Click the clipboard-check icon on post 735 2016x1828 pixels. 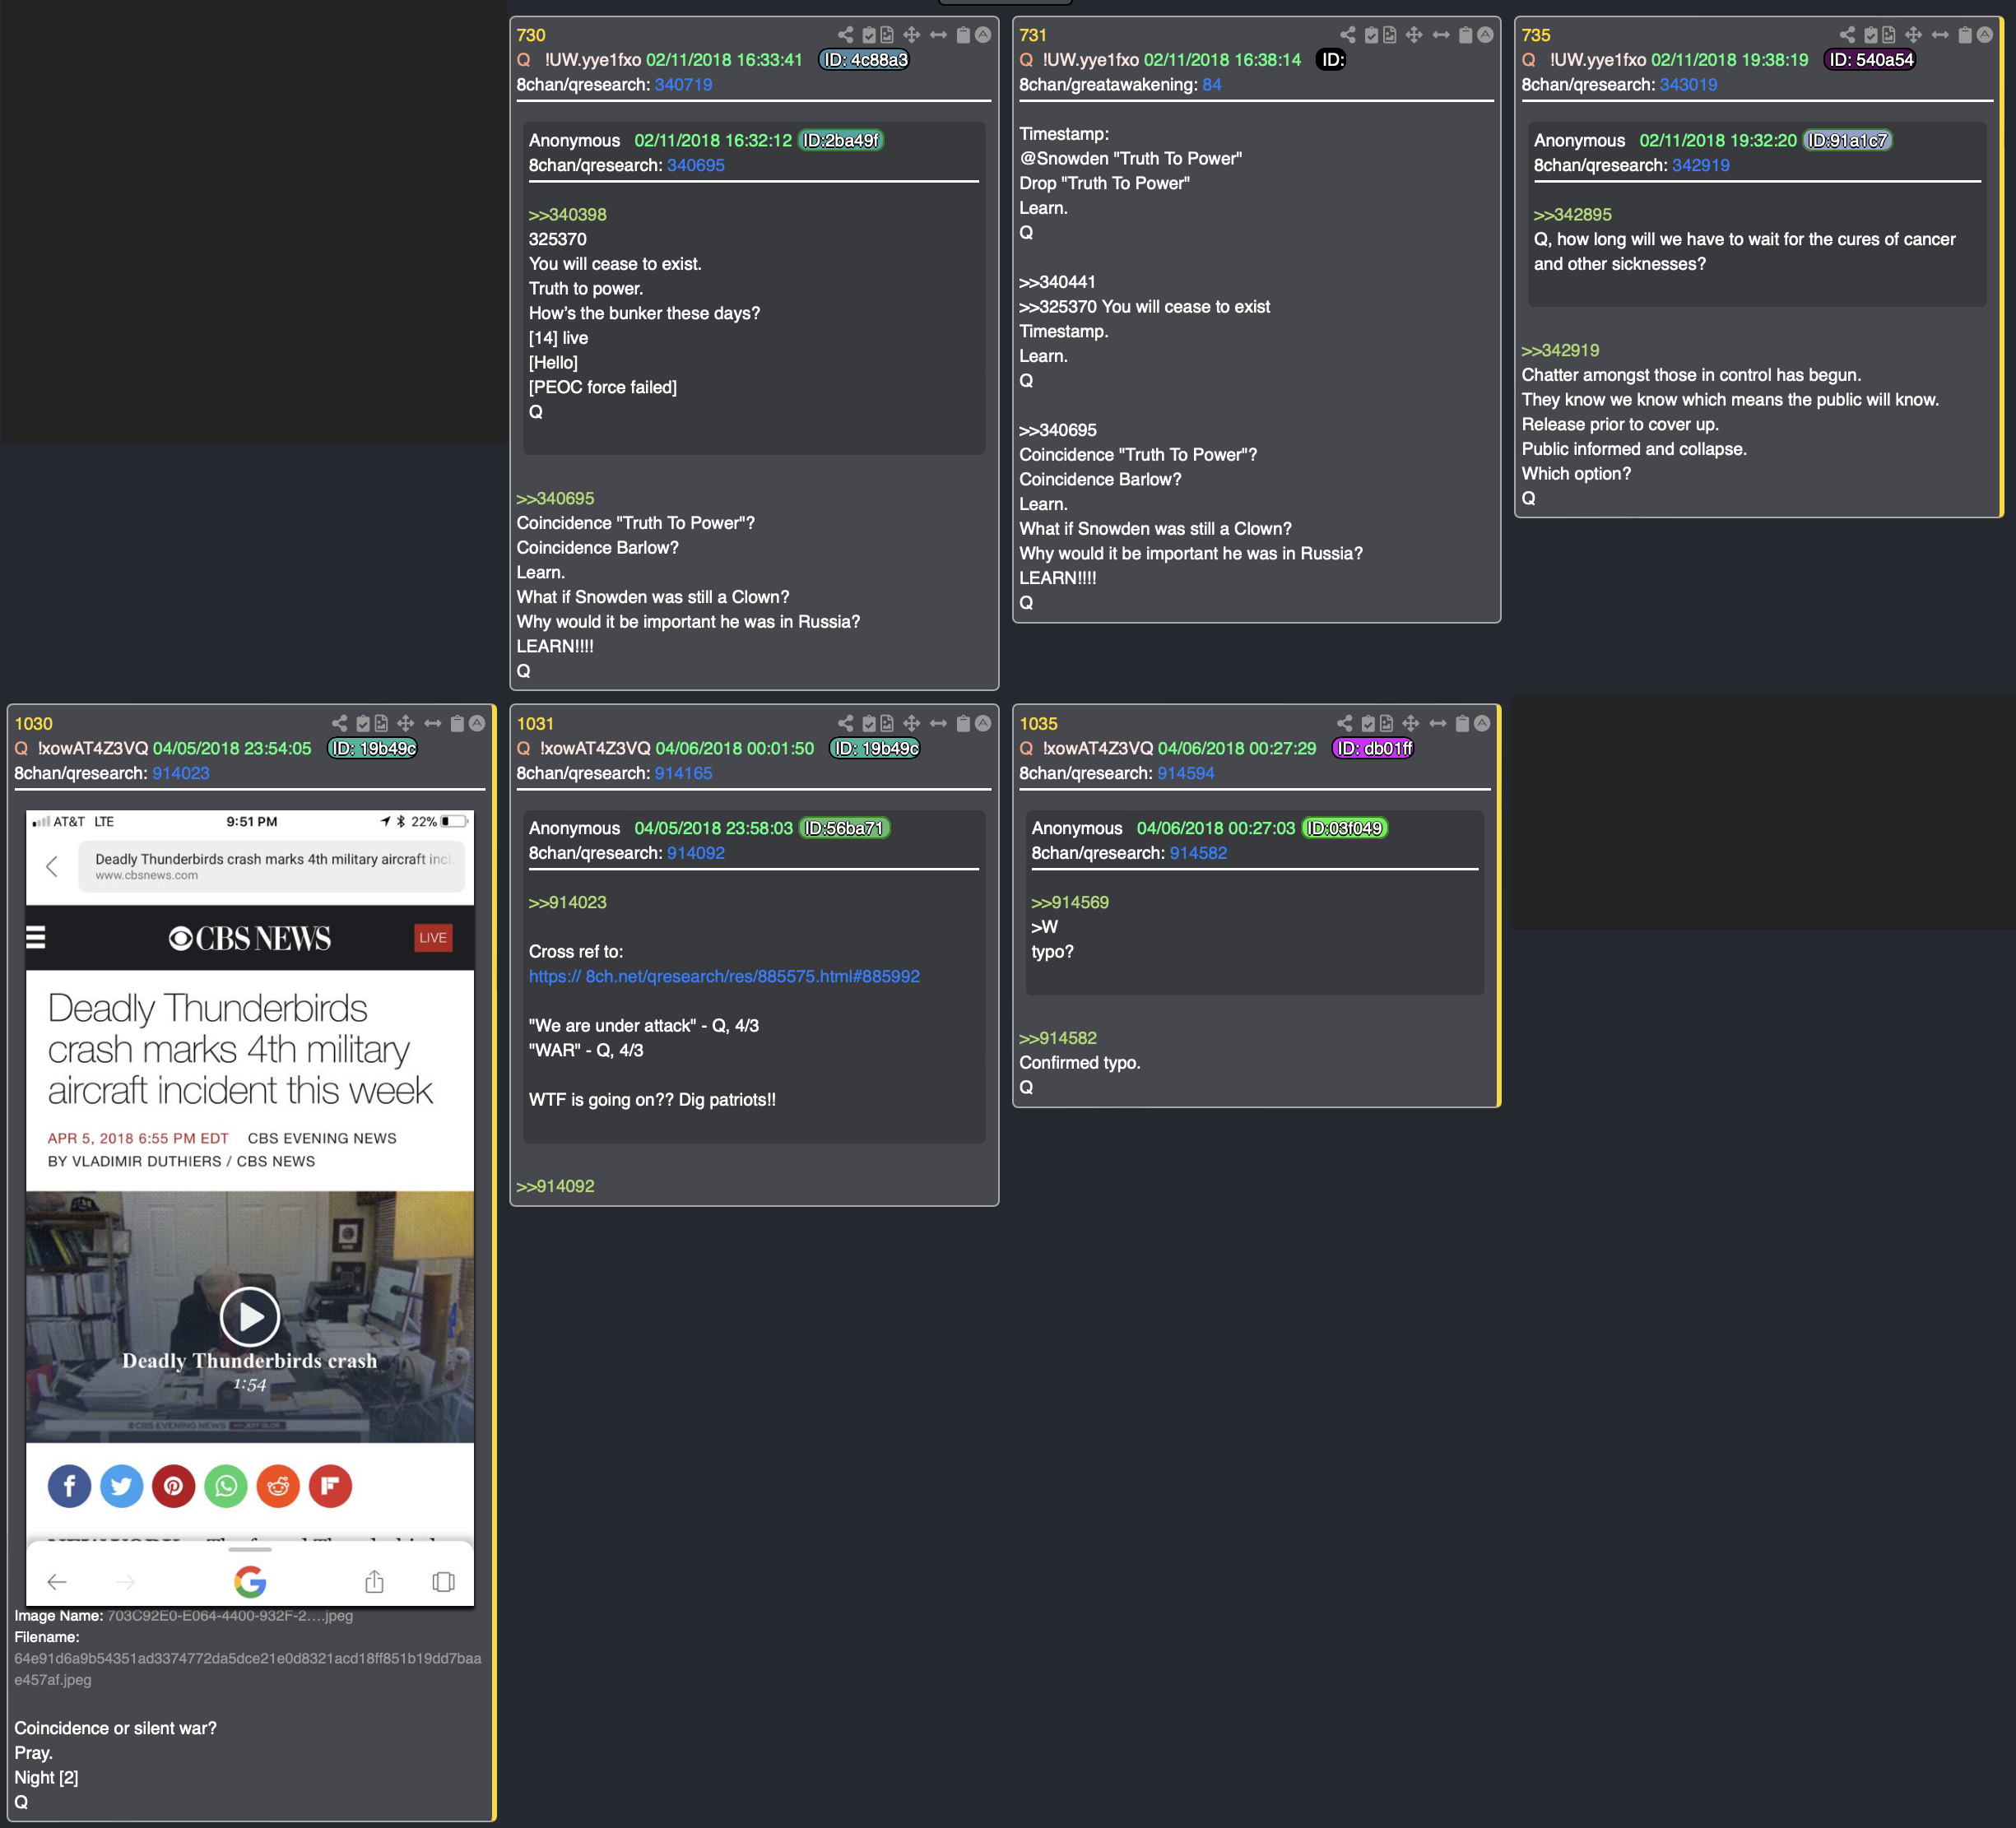point(1871,35)
